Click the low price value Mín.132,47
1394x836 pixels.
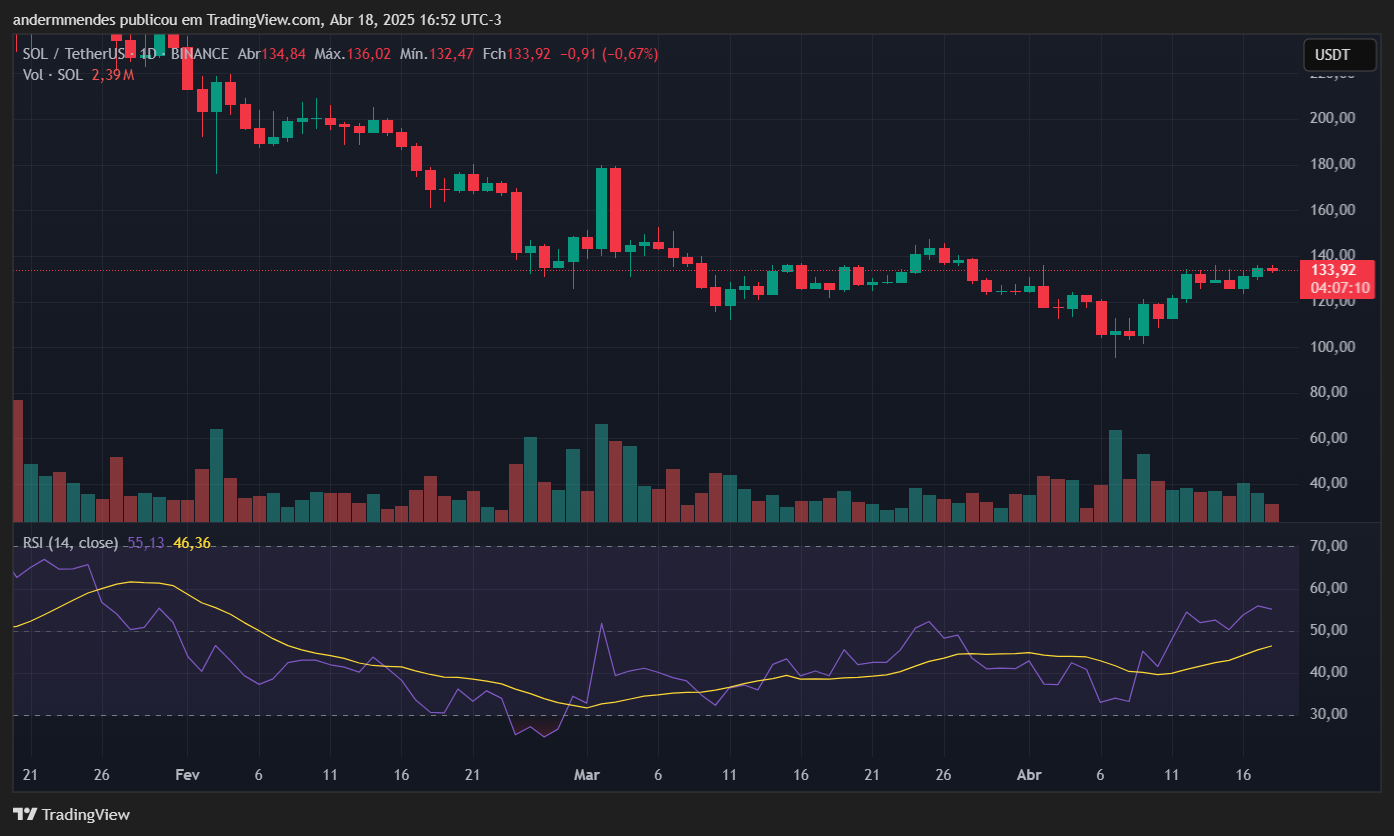tap(437, 54)
